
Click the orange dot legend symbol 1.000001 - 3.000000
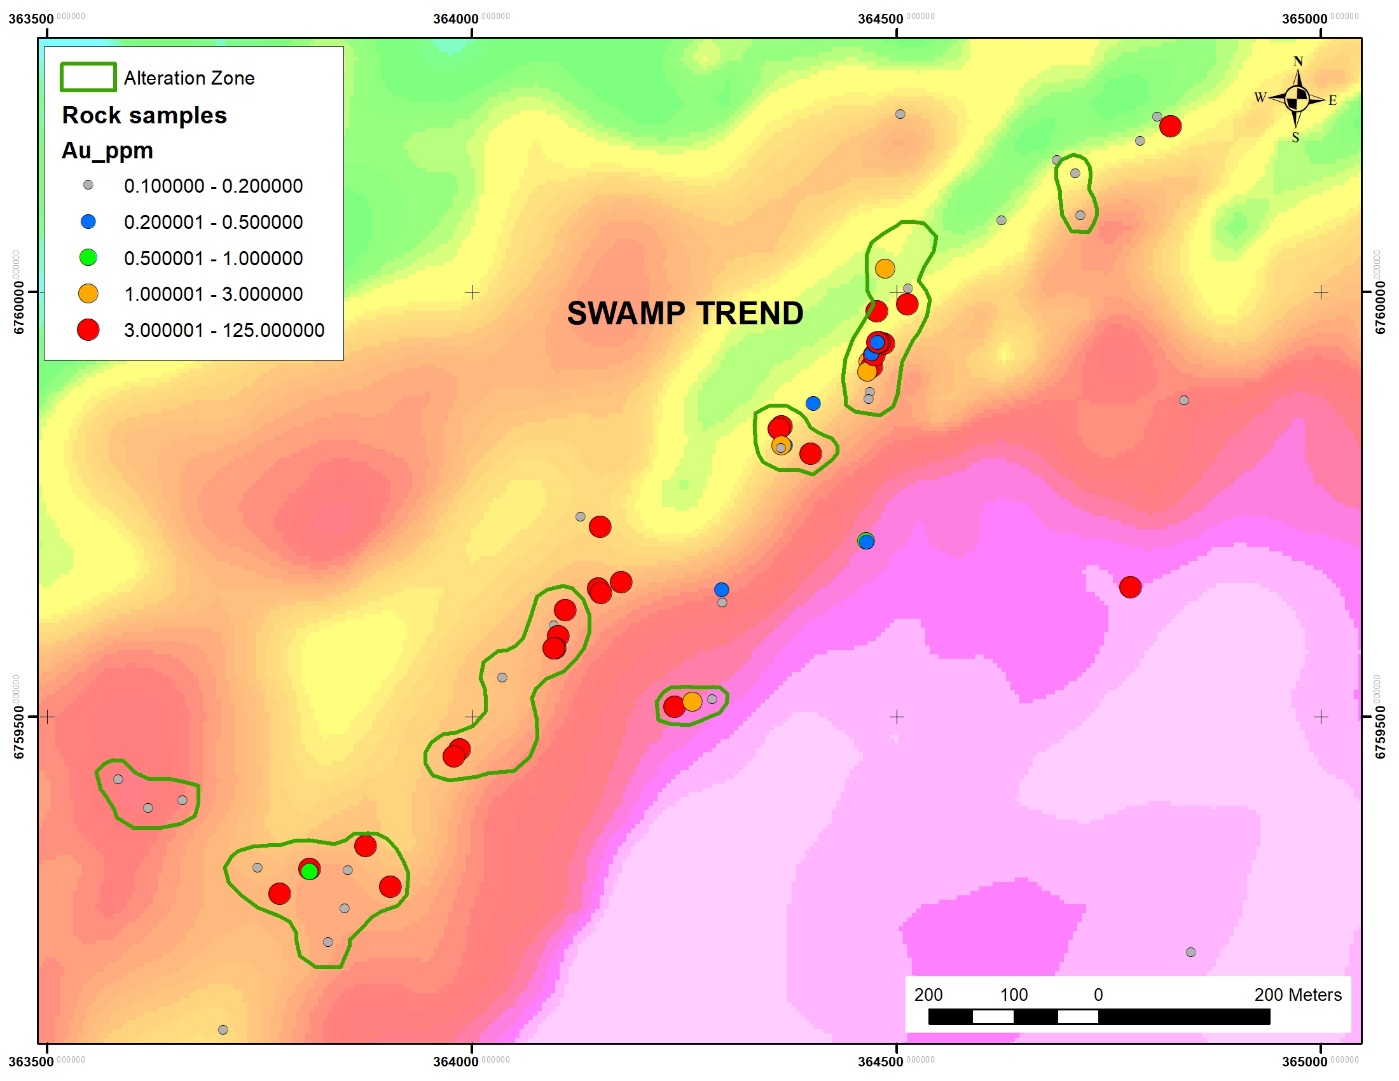pyautogui.click(x=88, y=294)
